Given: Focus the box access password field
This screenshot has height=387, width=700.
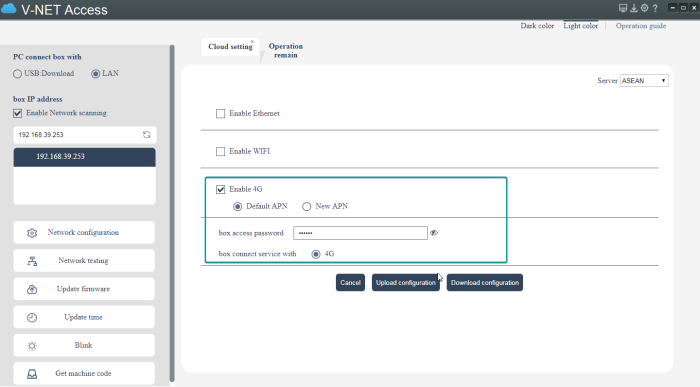Looking at the screenshot, I should 360,233.
